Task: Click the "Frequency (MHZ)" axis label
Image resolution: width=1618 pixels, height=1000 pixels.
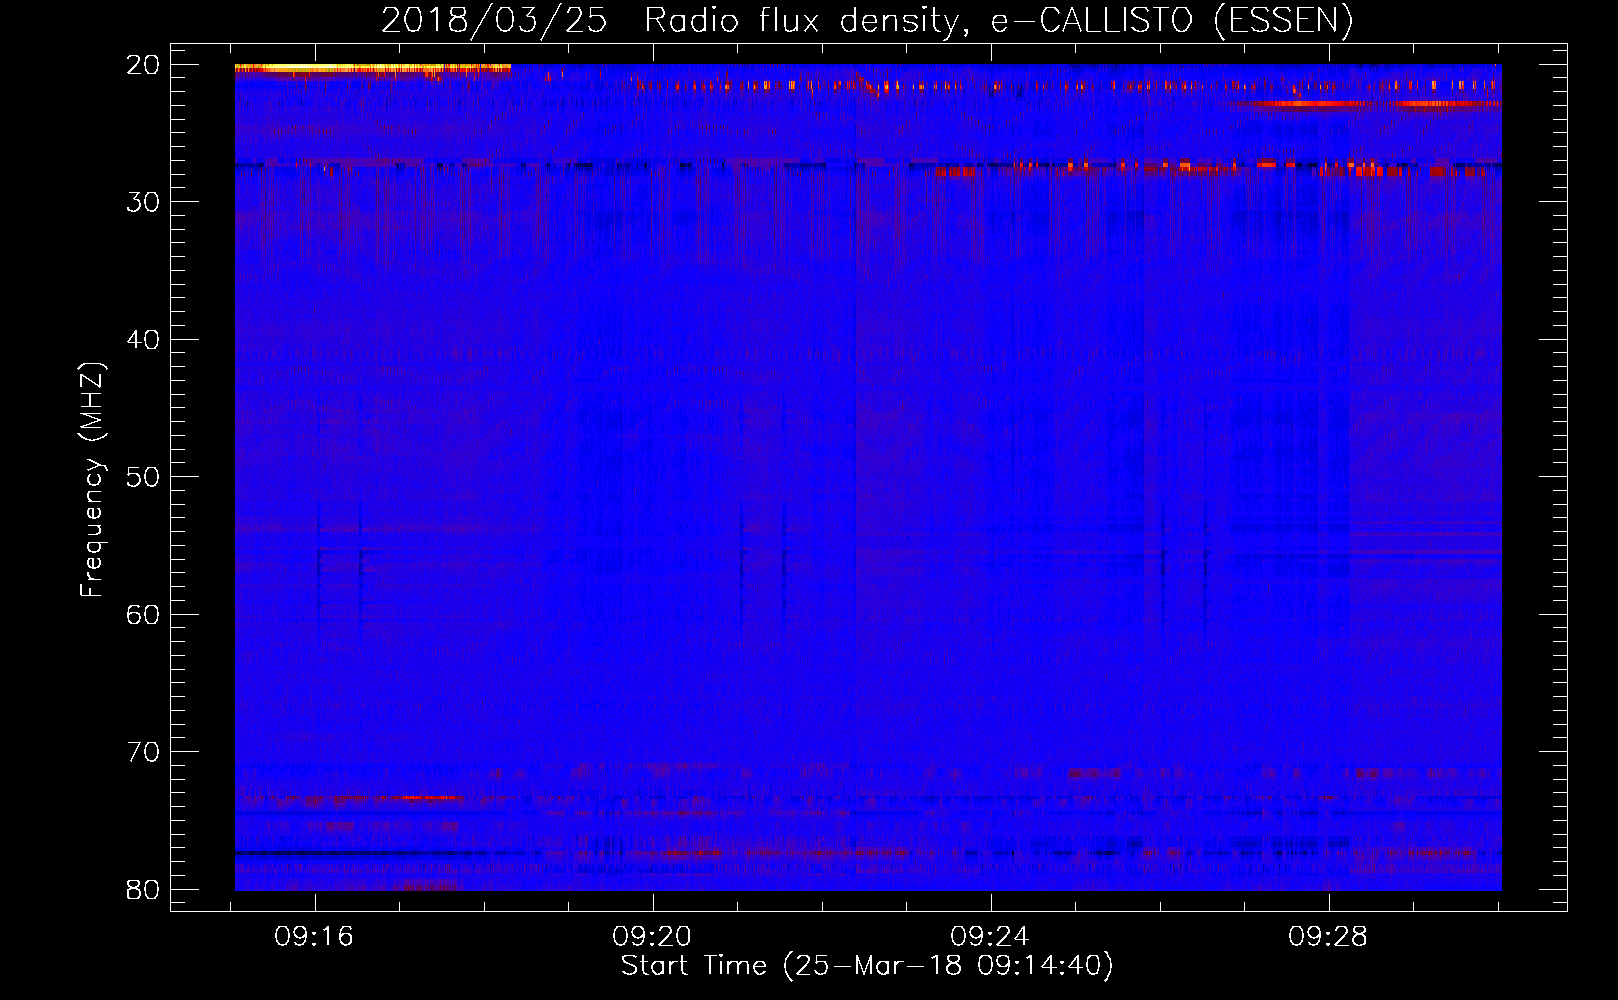Action: (92, 480)
